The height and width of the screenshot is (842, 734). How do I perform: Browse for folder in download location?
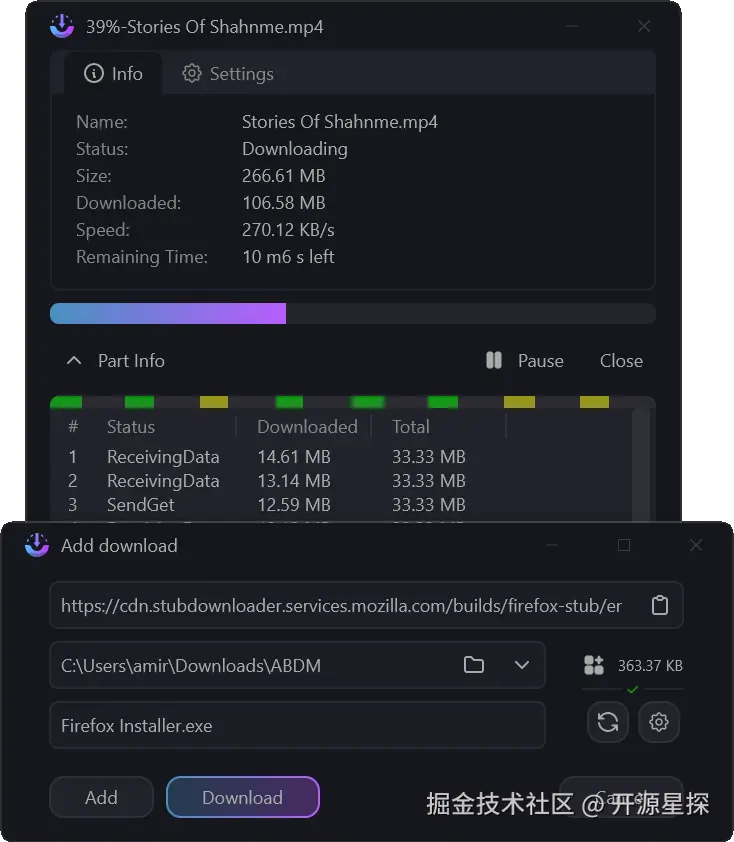click(474, 665)
